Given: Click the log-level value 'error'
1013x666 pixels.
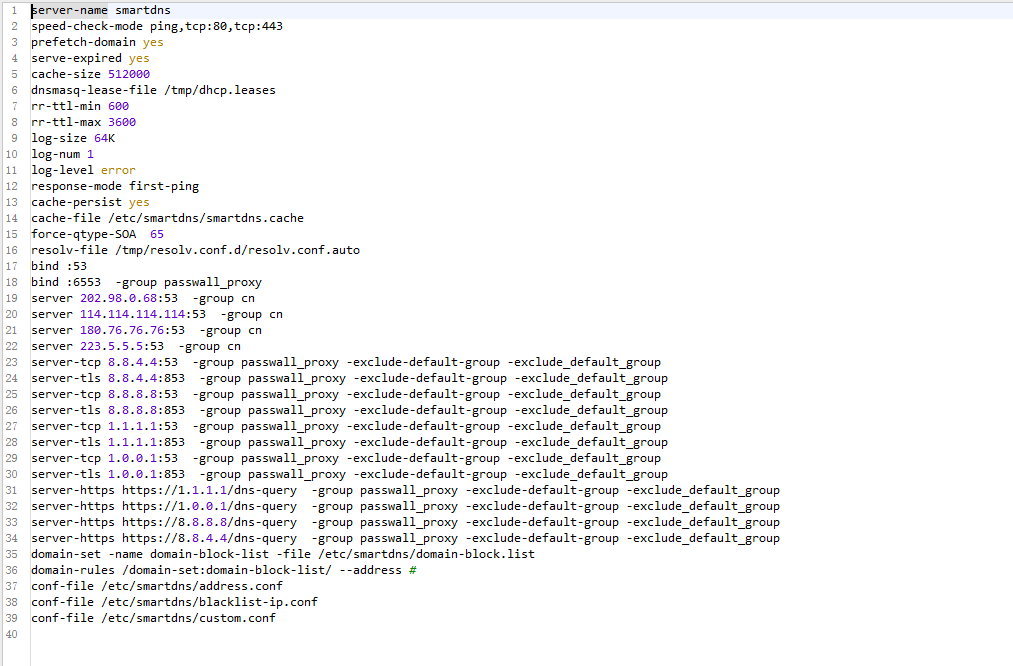Looking at the screenshot, I should [x=118, y=171].
